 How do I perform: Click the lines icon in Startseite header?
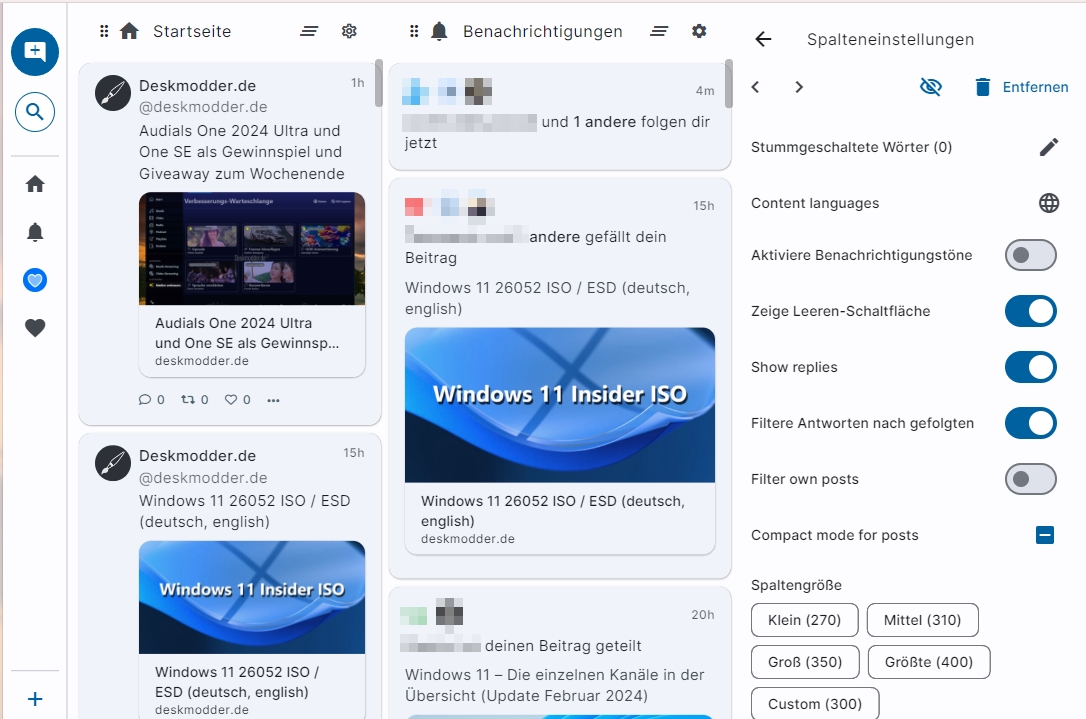309,31
